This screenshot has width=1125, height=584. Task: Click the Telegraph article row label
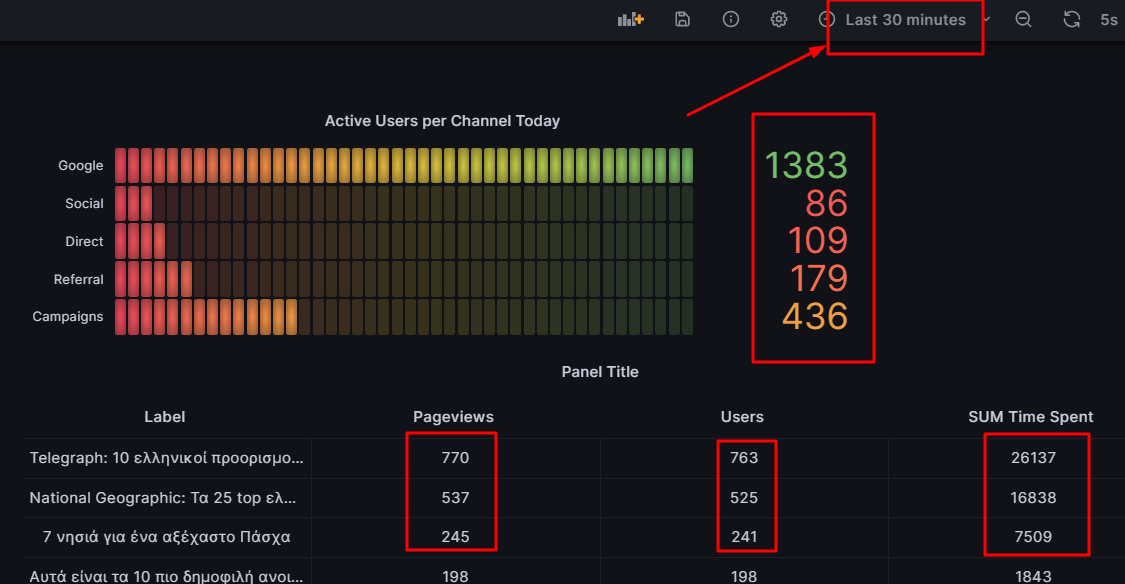(x=165, y=458)
